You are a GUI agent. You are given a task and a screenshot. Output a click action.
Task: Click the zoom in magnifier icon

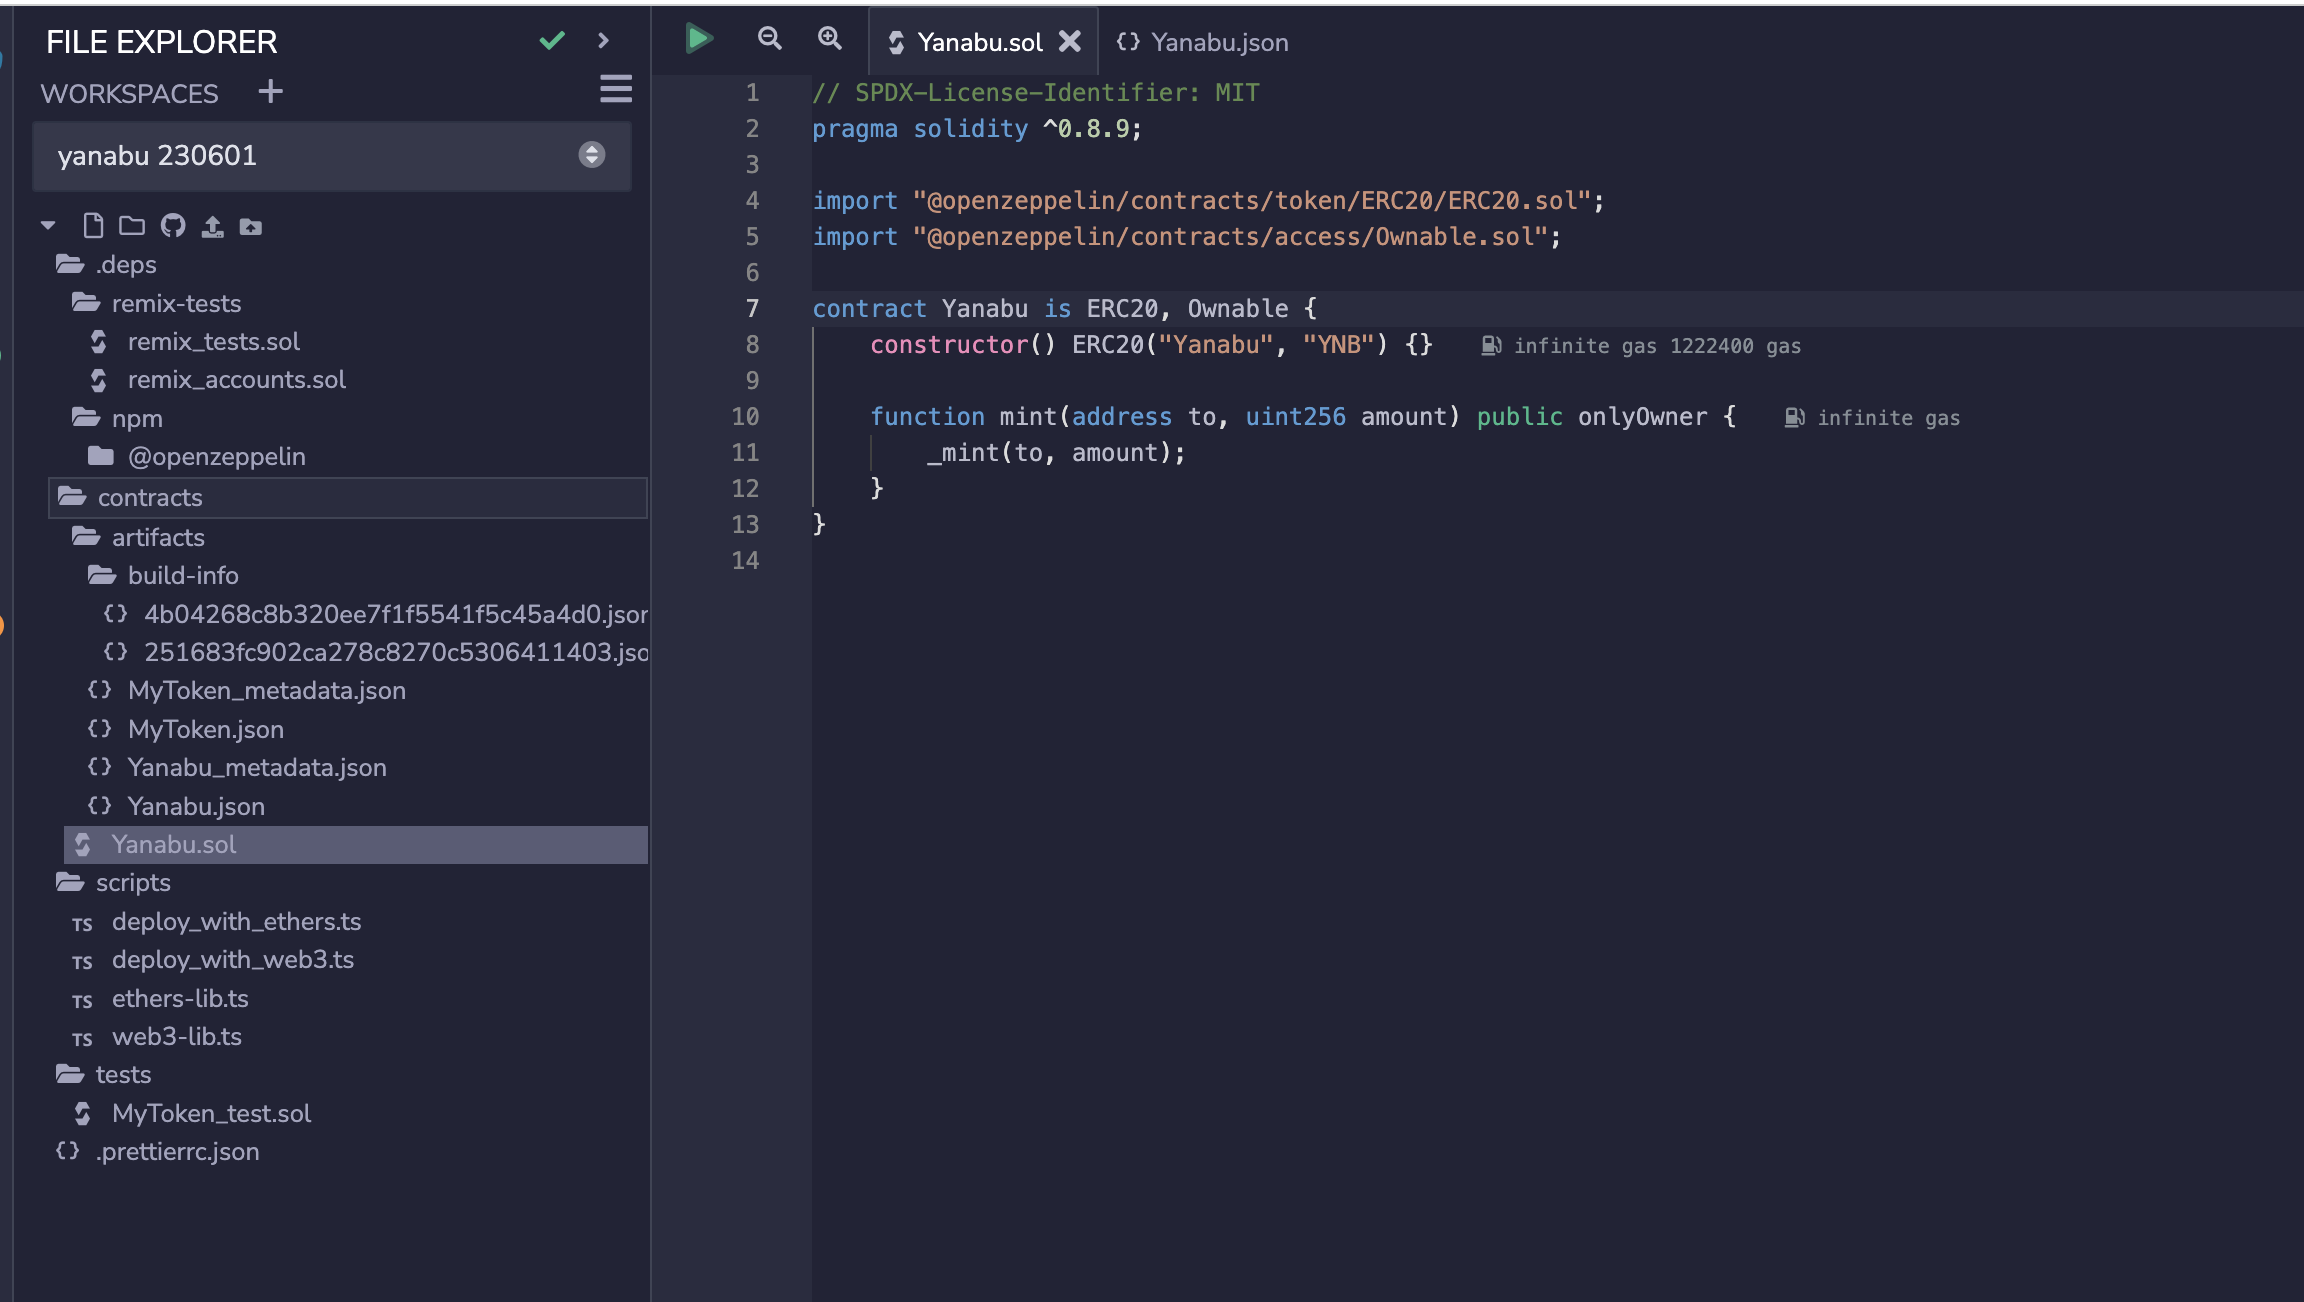[x=829, y=40]
